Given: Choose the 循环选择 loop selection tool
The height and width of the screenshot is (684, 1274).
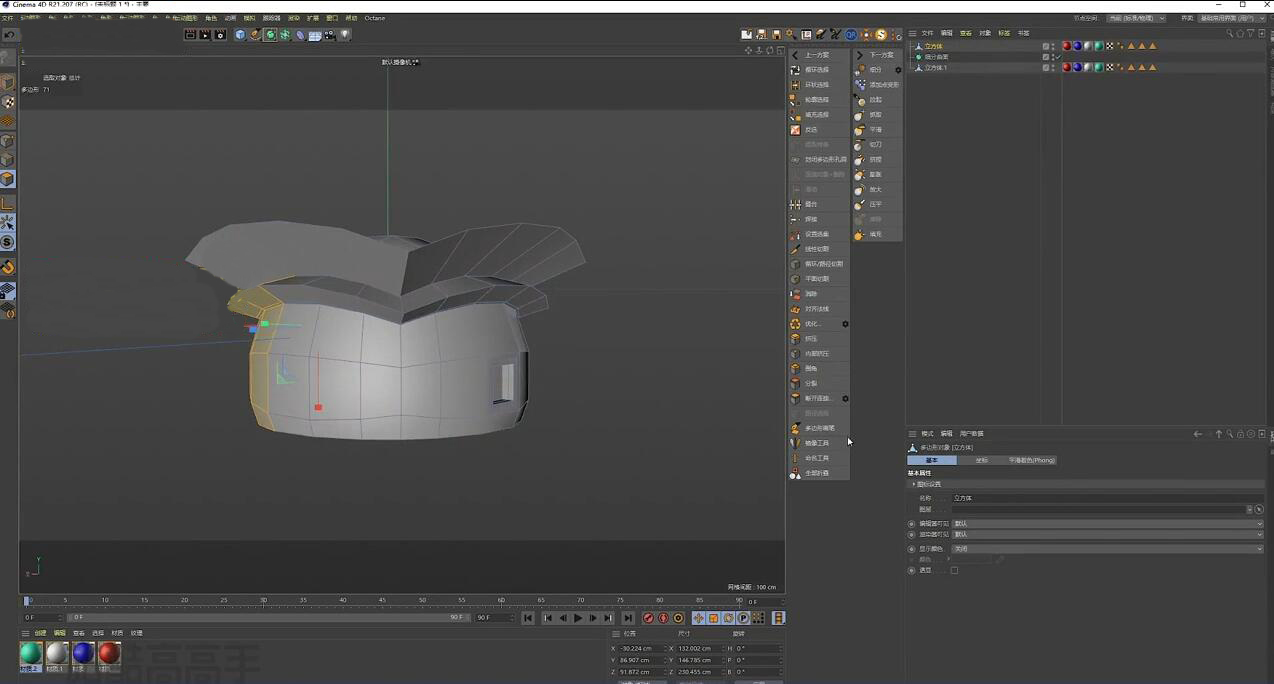Looking at the screenshot, I should point(817,70).
